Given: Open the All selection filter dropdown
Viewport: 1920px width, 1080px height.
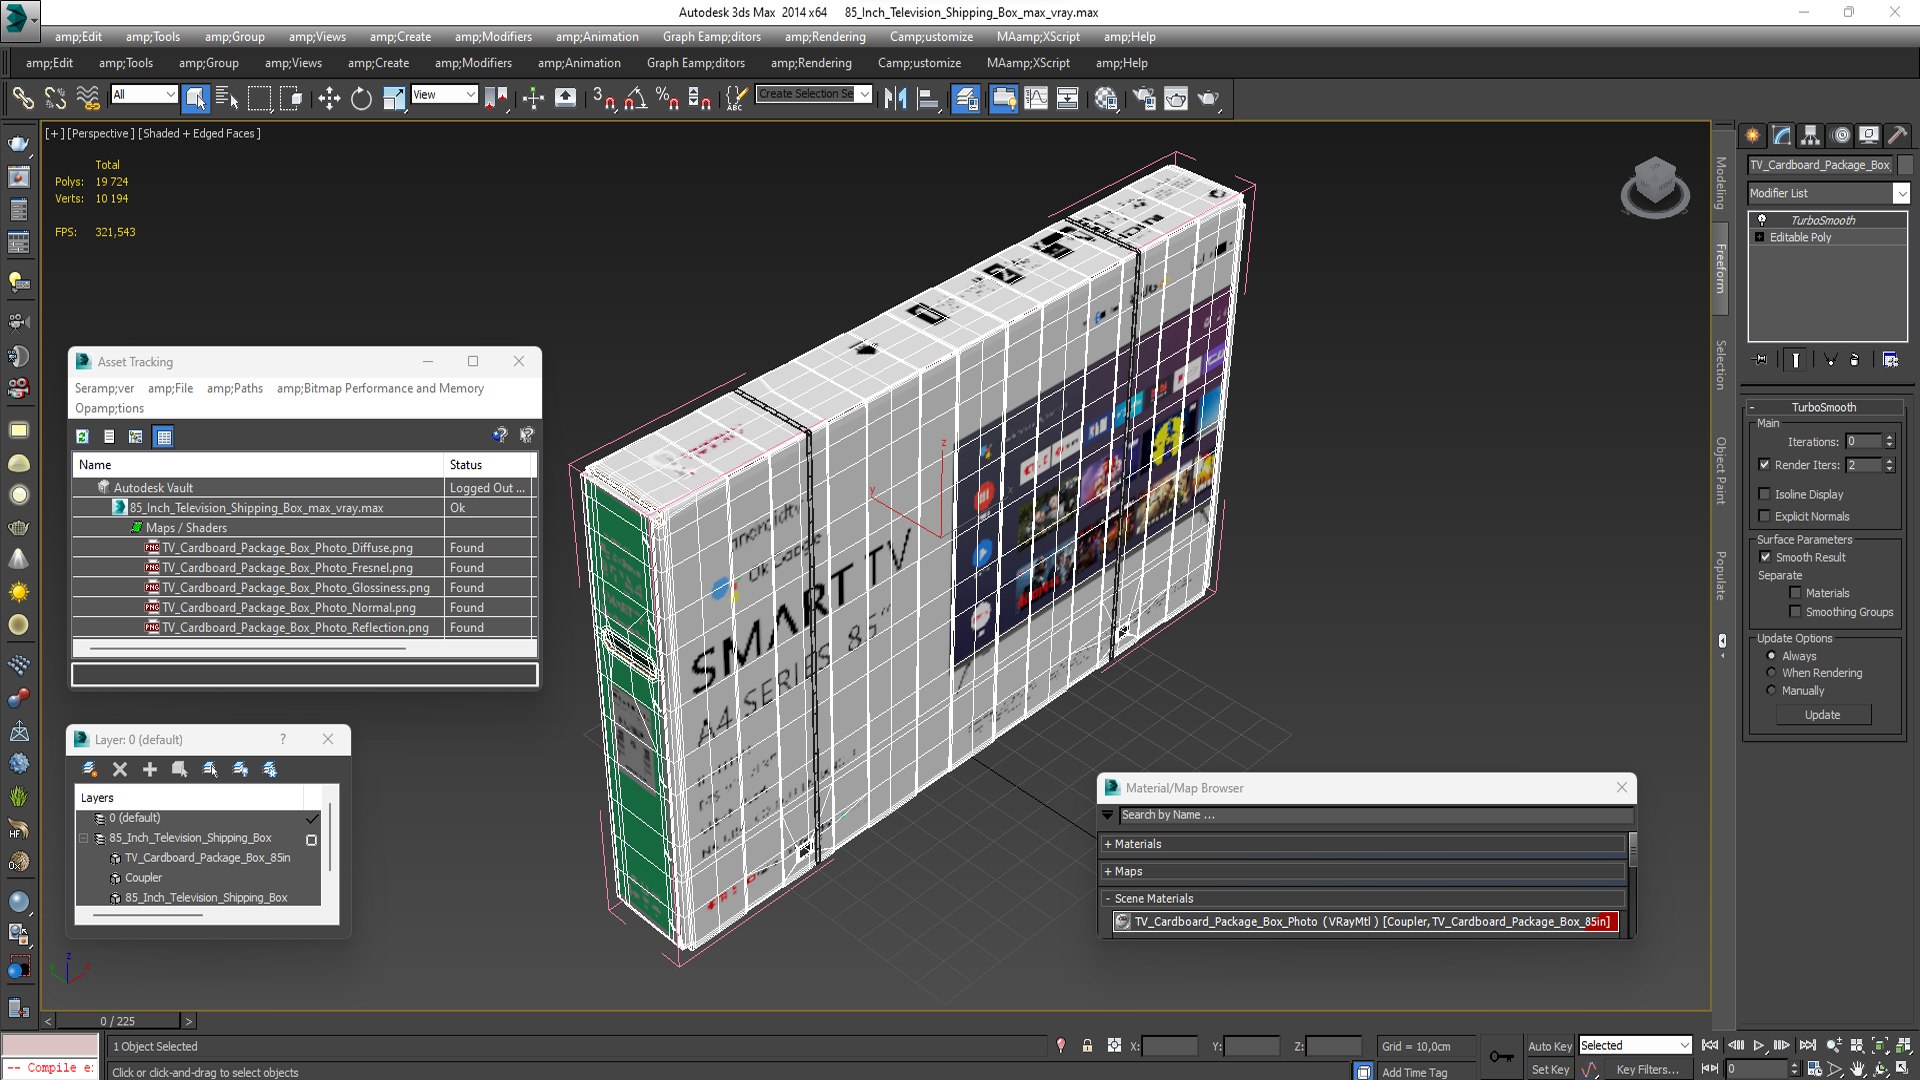Looking at the screenshot, I should point(144,94).
